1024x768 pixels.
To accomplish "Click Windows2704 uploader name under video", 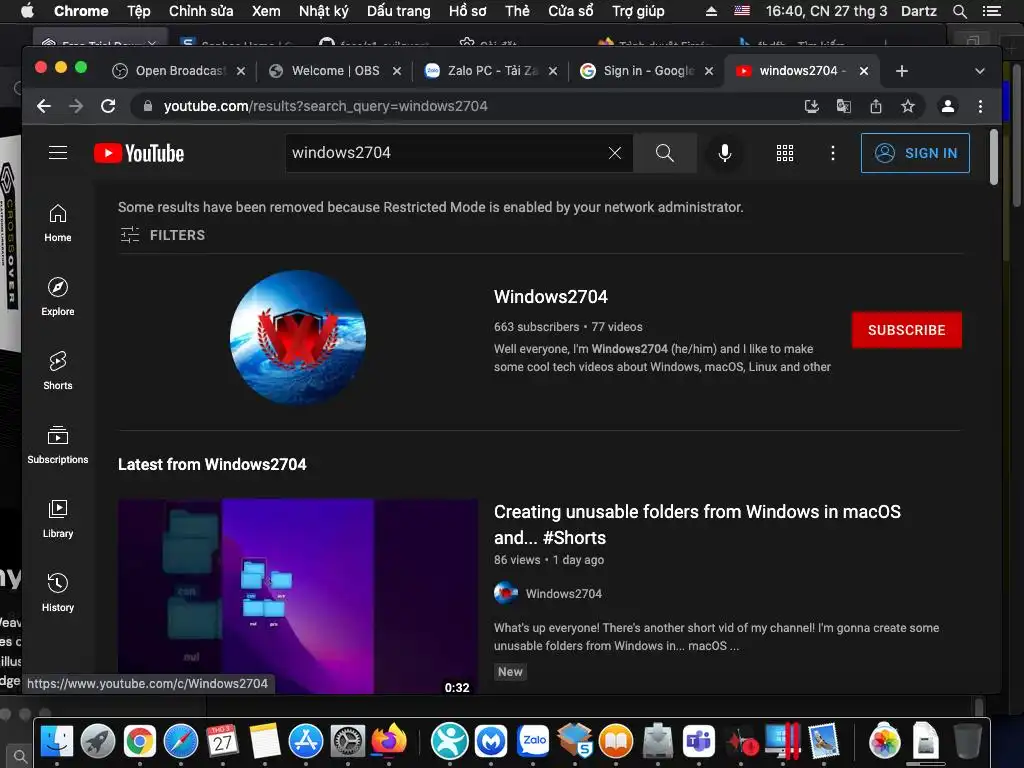I will pyautogui.click(x=564, y=594).
